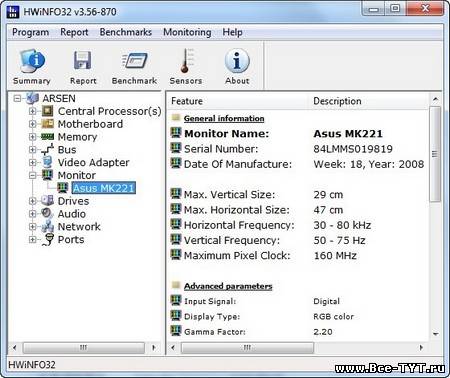The height and width of the screenshot is (378, 450).
Task: Open the Report menu
Action: [74, 32]
